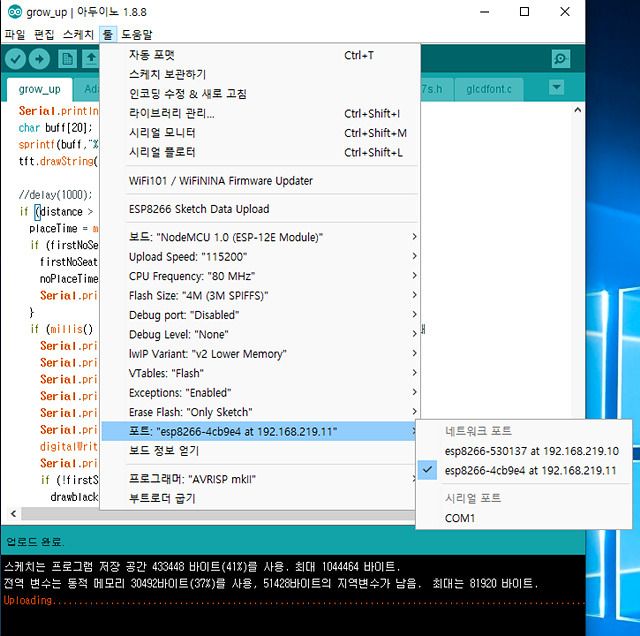640x636 pixels.
Task: Choose 자동 포맷 menu item
Action: (x=260, y=55)
